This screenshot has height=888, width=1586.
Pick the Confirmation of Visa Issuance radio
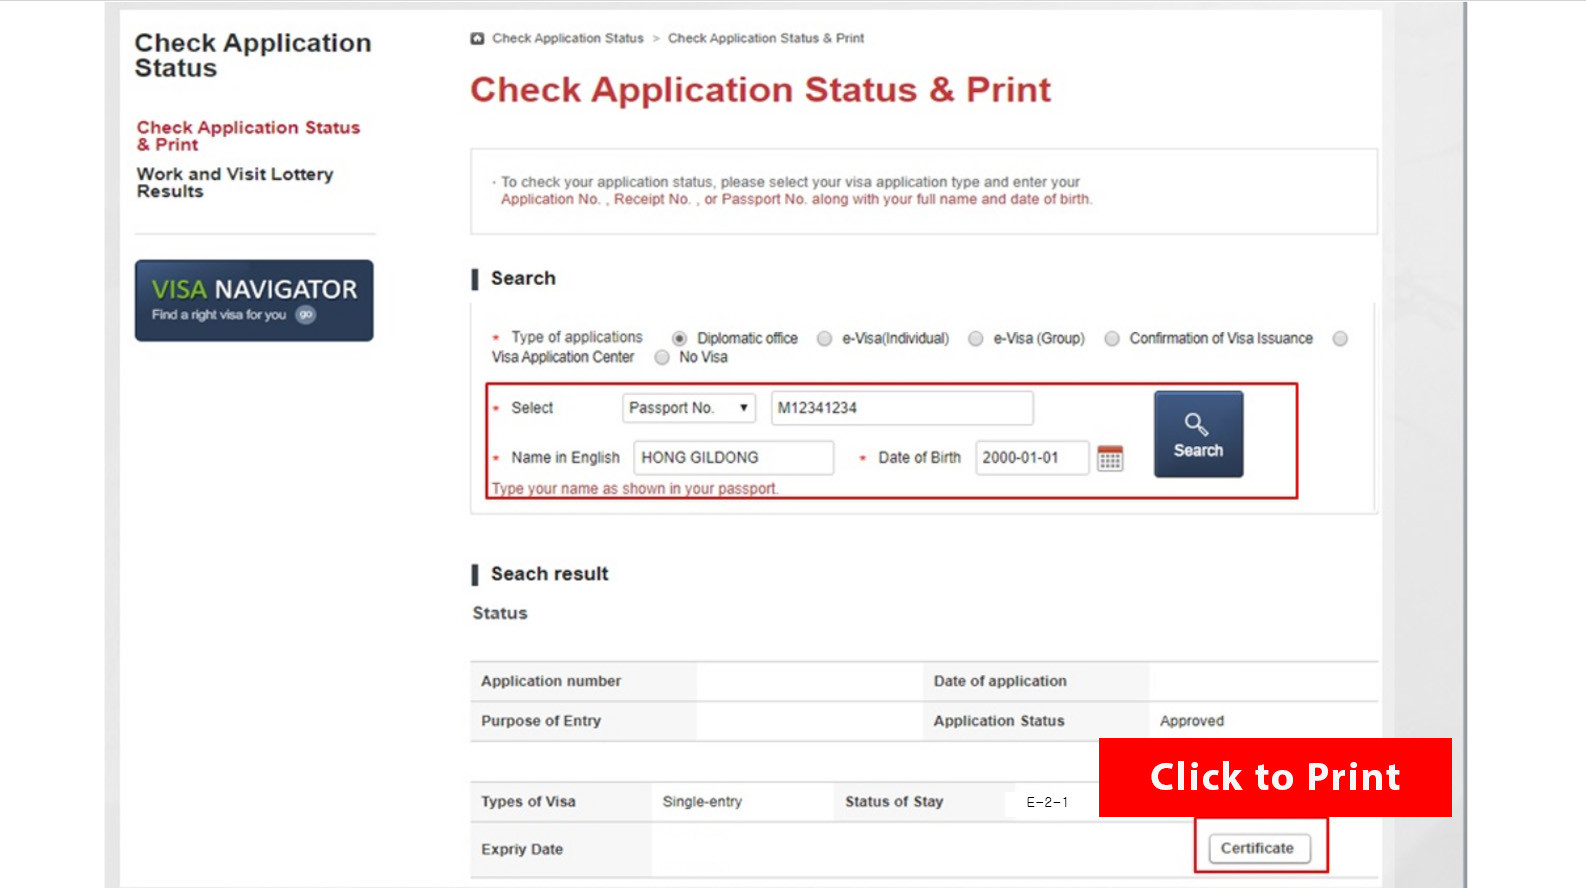[x=1111, y=339]
